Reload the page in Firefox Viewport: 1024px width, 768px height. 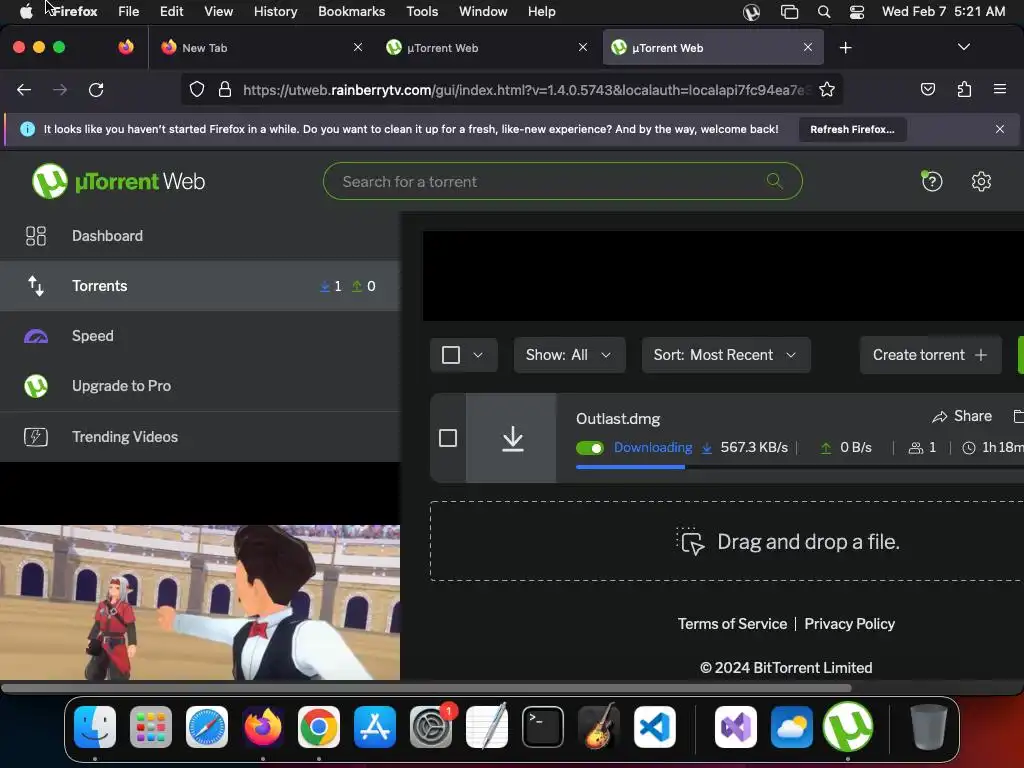pyautogui.click(x=96, y=89)
